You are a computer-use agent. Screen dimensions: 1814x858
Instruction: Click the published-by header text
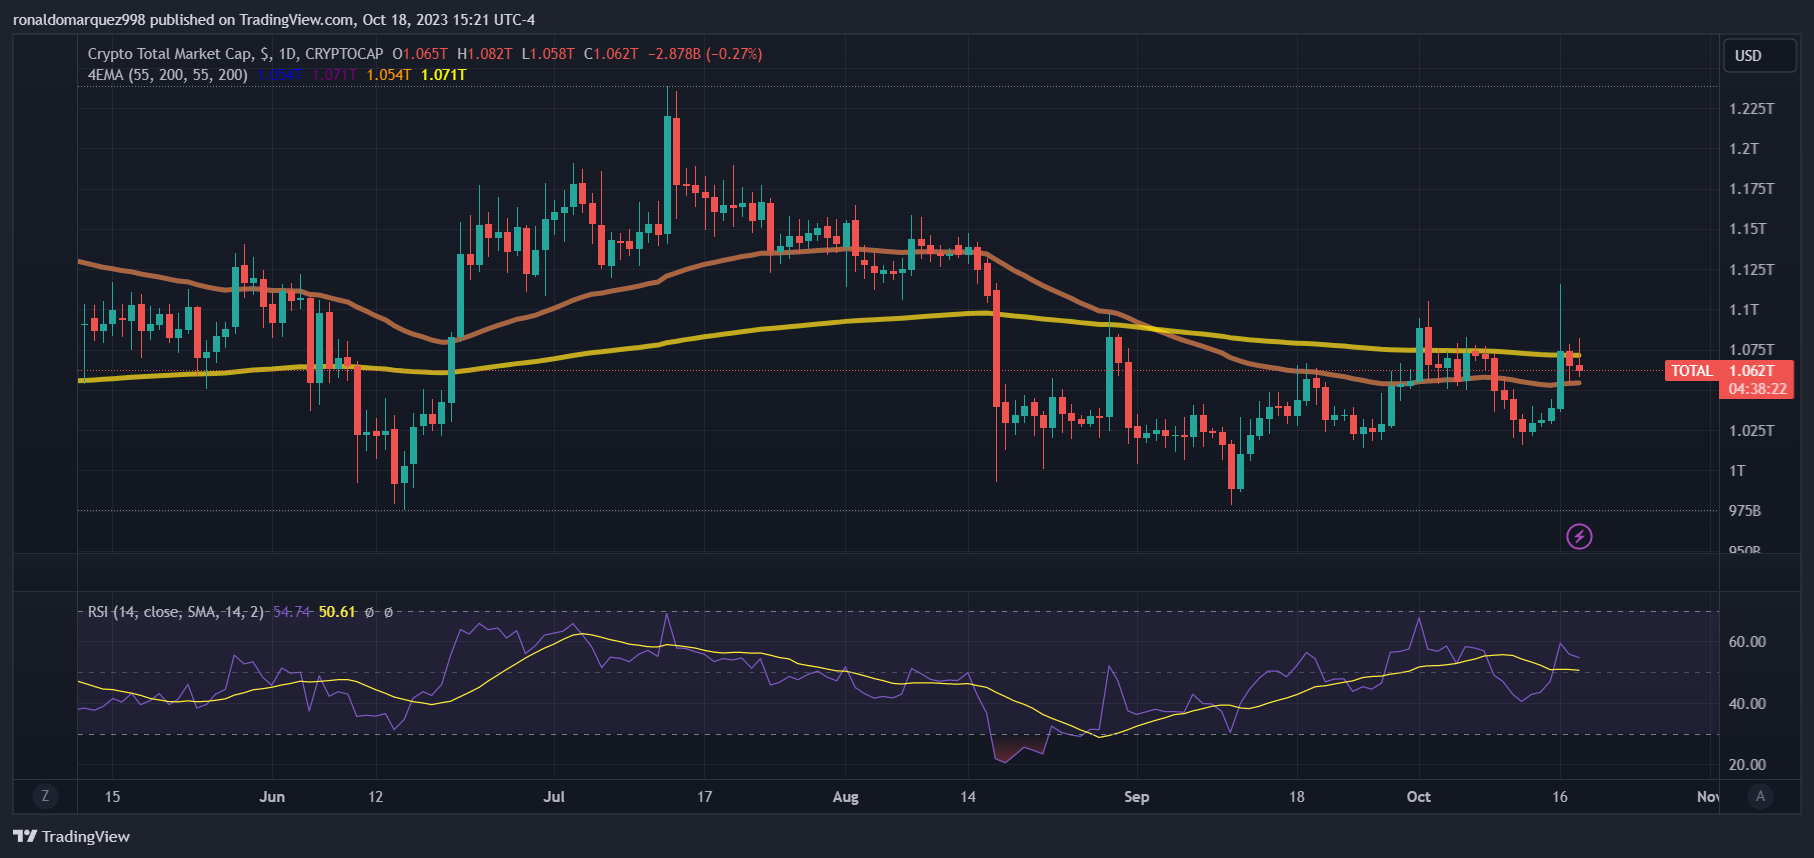pos(274,20)
